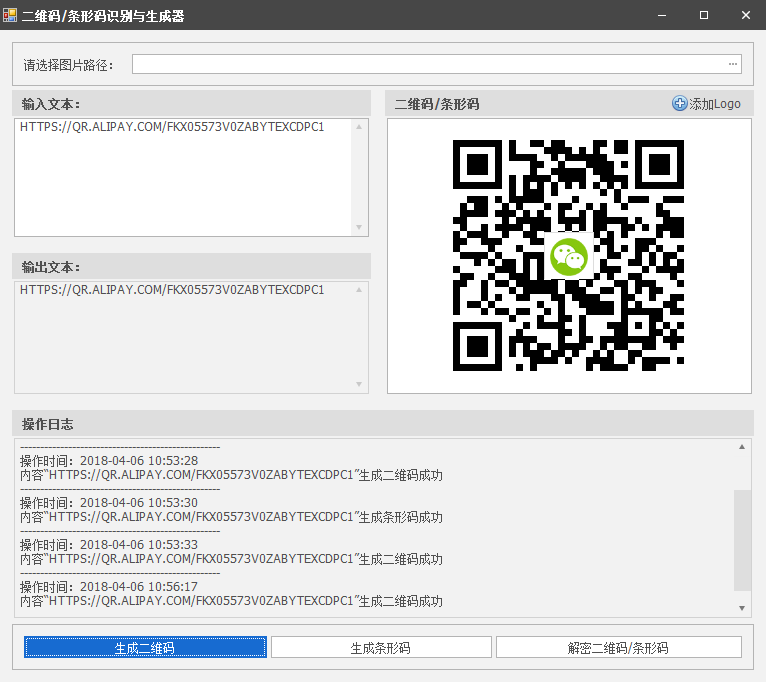Click the 输出文本 header label
The width and height of the screenshot is (766, 682).
(x=51, y=267)
